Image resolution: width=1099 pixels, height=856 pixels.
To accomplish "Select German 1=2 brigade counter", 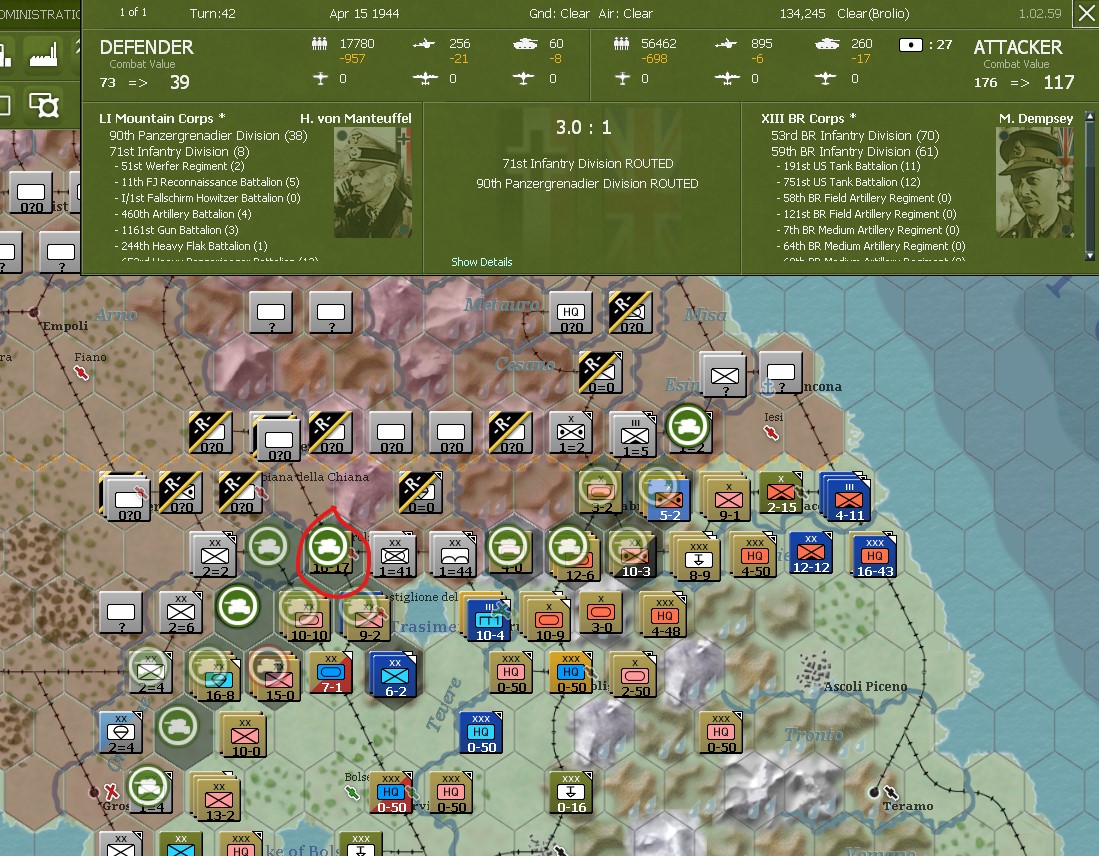I will 571,433.
